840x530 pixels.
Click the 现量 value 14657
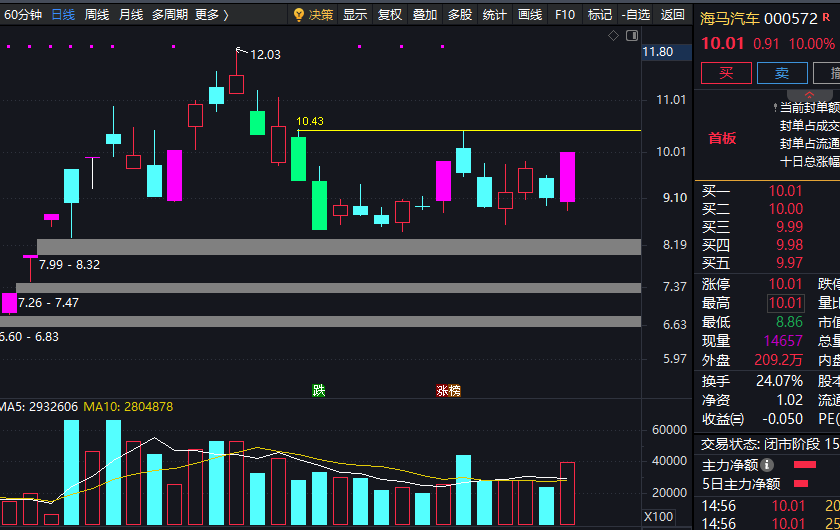point(783,341)
